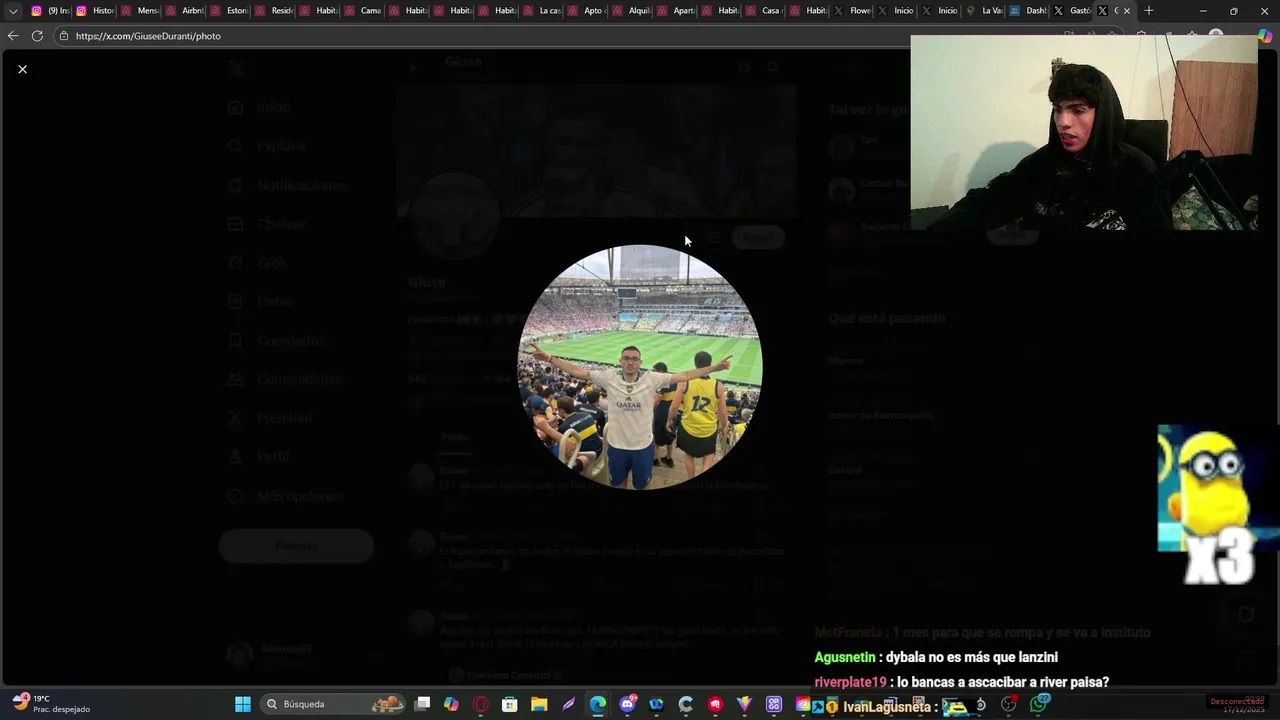Image resolution: width=1280 pixels, height=720 pixels.
Task: Switch to the 'Resid' browser tab
Action: pos(274,11)
